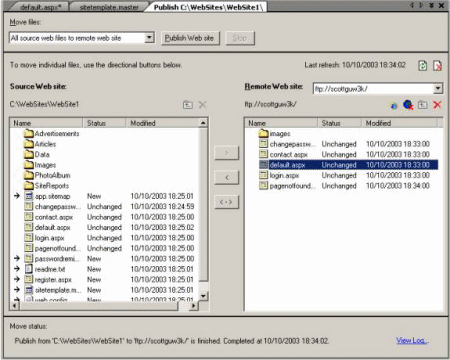Open the sitetemplate.master tab
Image resolution: width=450 pixels, height=360 pixels.
(109, 7)
